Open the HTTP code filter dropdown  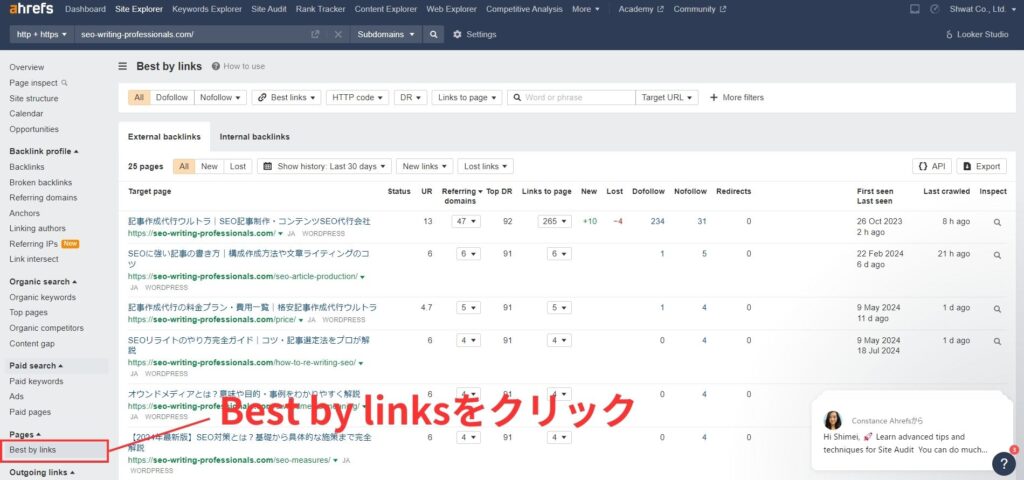click(x=357, y=97)
